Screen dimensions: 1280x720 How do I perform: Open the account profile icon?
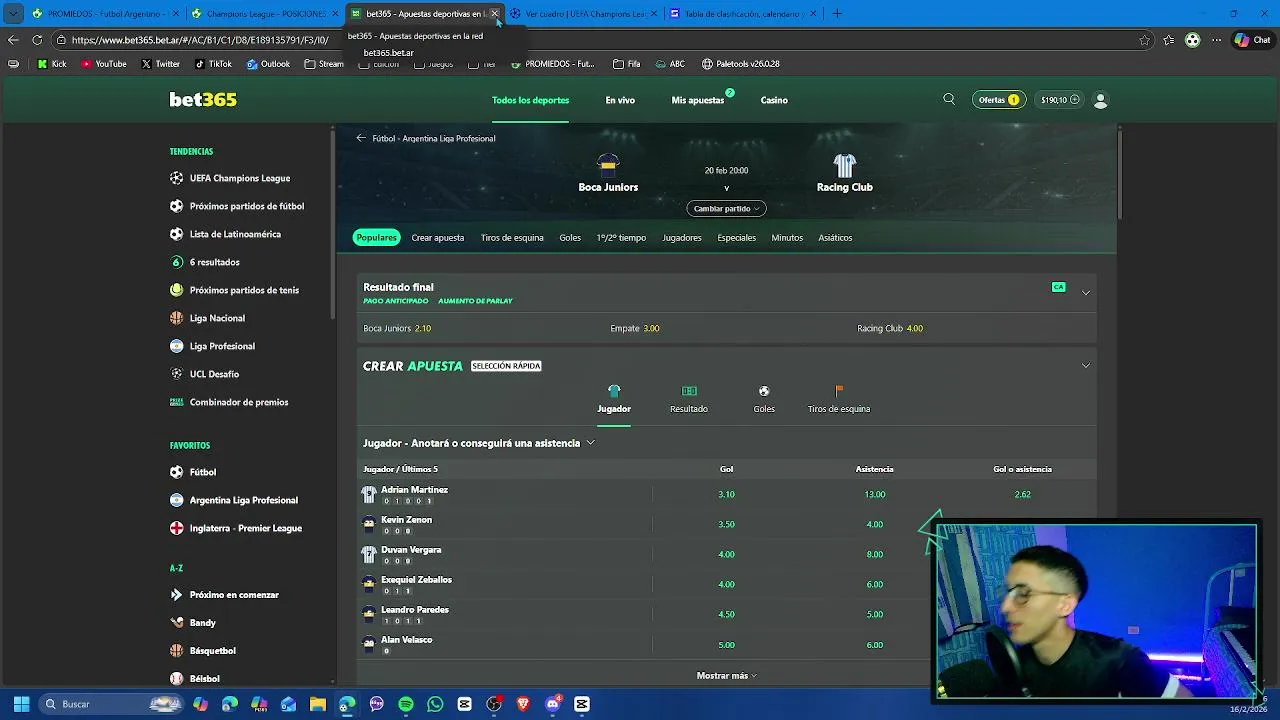[1101, 100]
